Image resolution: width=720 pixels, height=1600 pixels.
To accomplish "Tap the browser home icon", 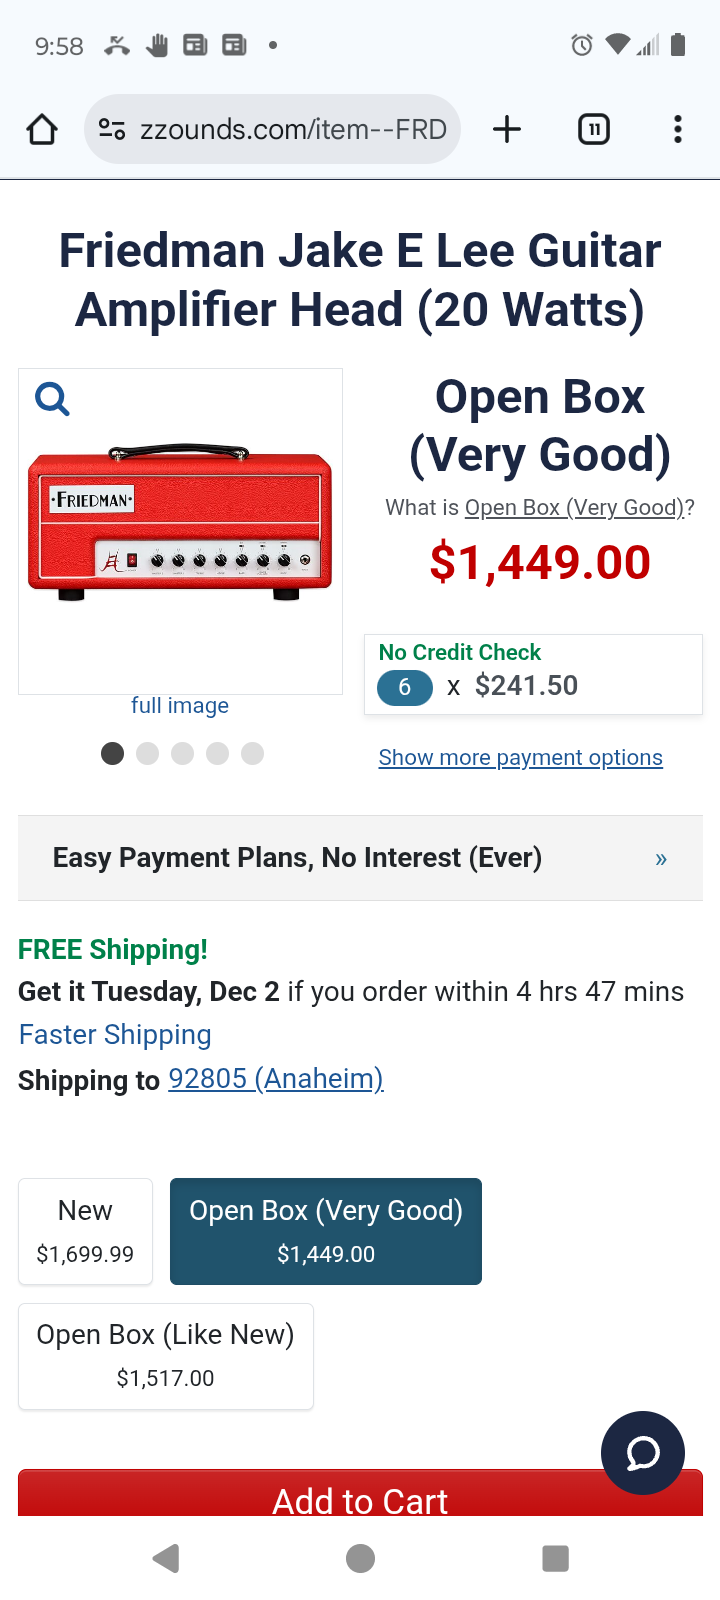I will 41,128.
